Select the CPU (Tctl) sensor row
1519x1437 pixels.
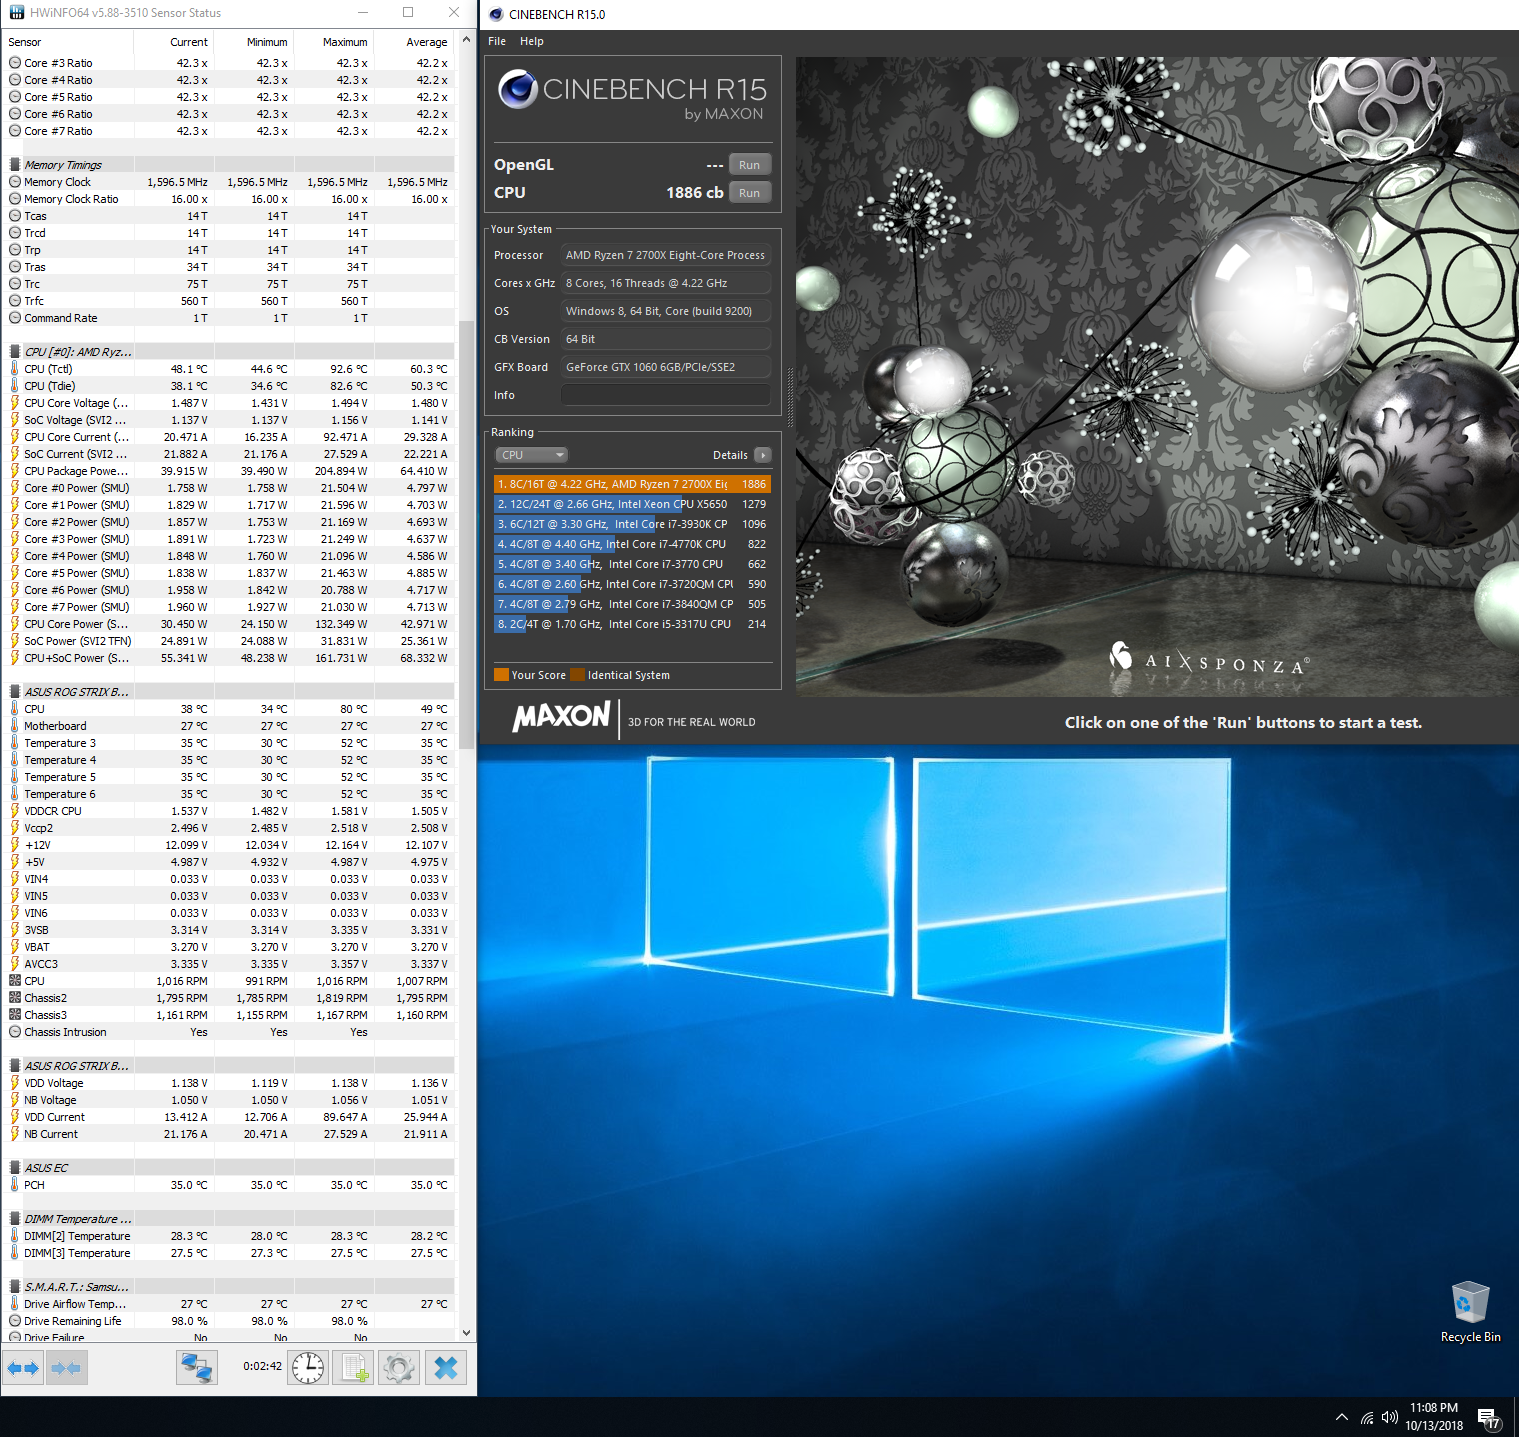coord(229,369)
